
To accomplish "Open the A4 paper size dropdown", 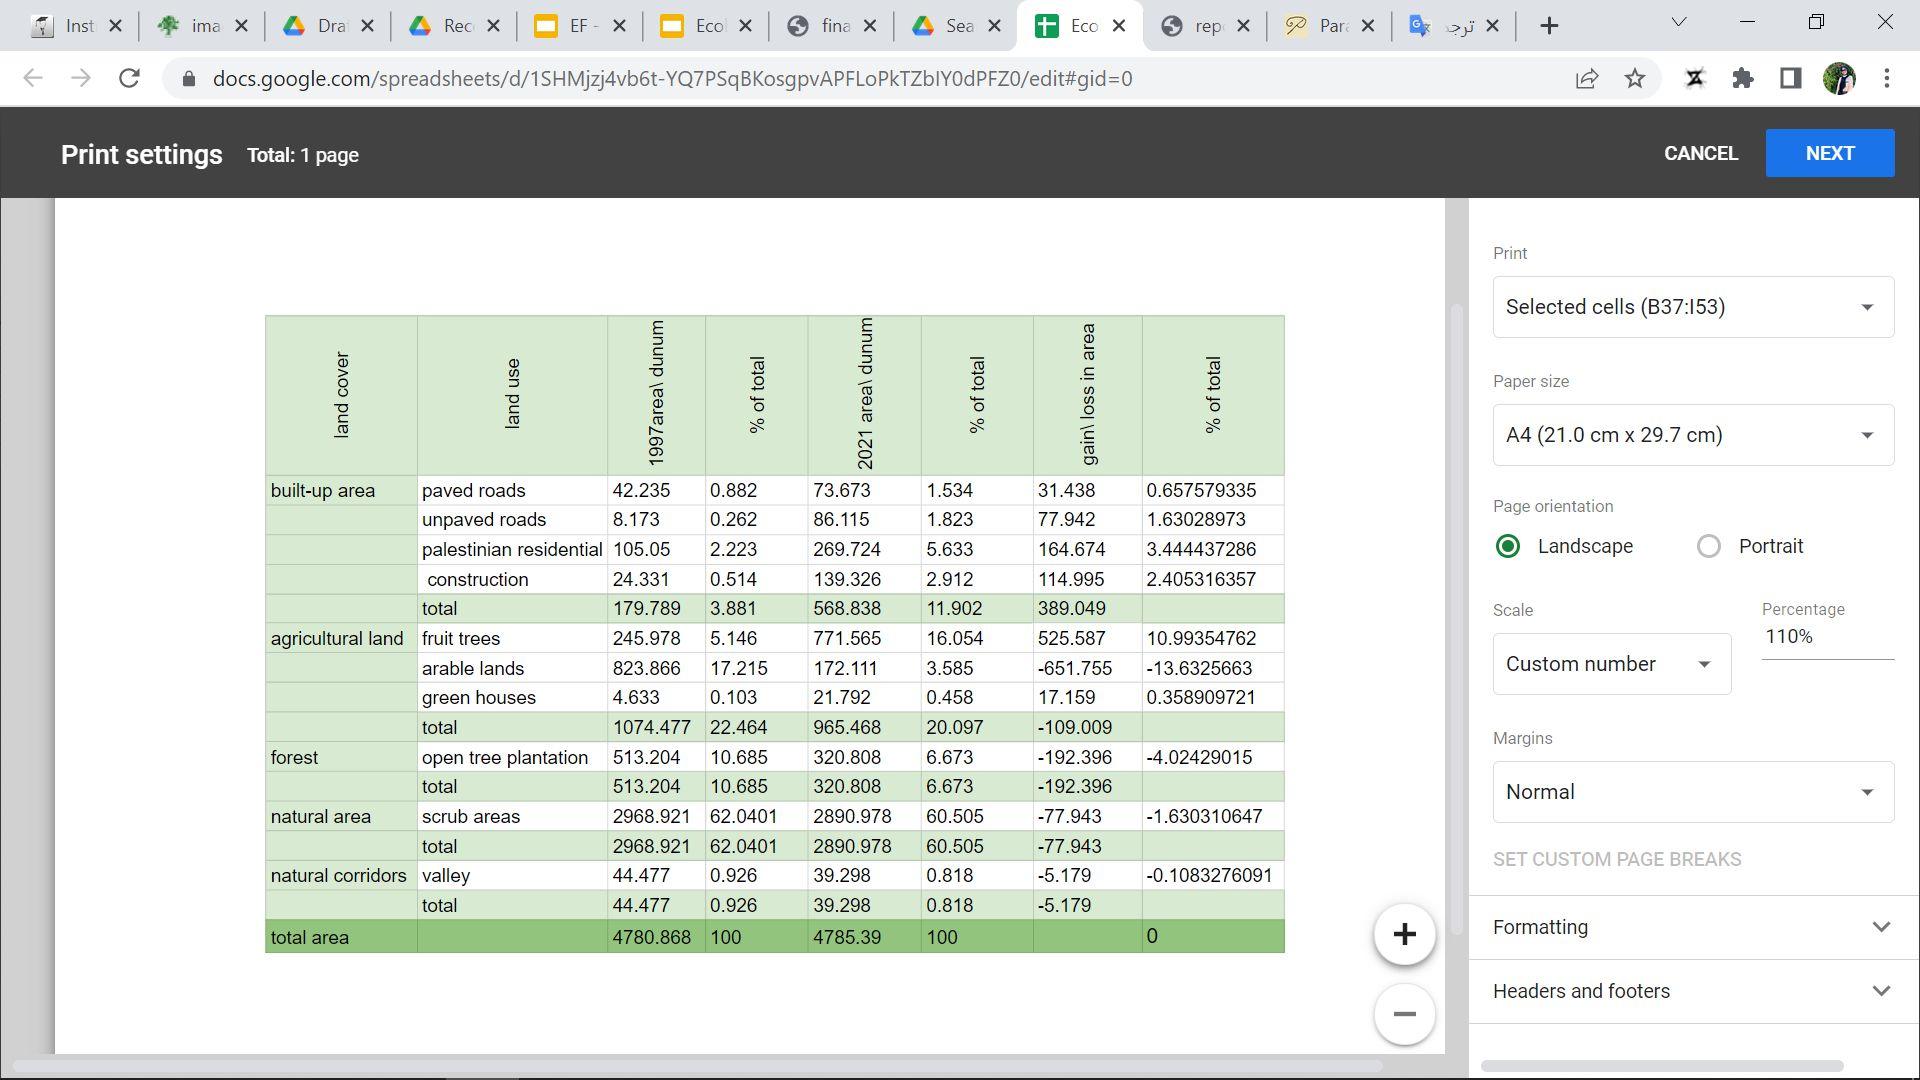I will [1692, 435].
